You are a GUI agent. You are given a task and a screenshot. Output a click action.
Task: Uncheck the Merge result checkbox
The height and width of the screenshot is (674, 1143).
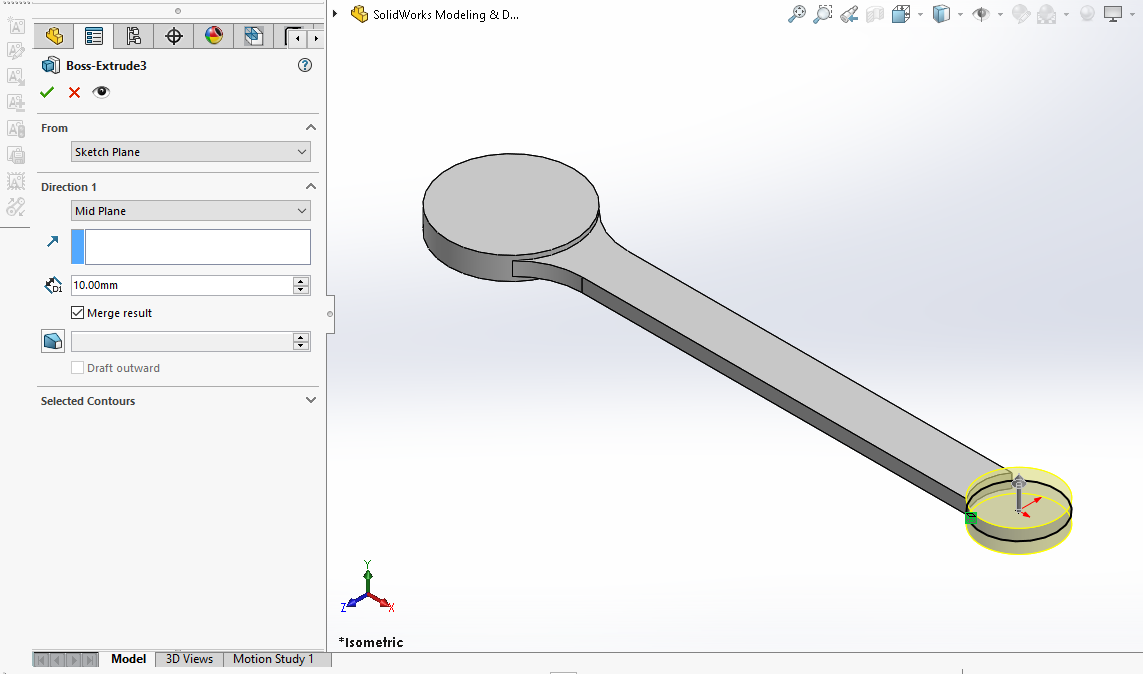[x=78, y=313]
